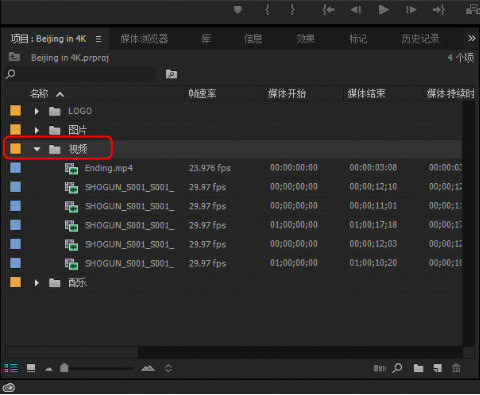Select SHOGUN clip ending at 01;00;17;18

click(129, 226)
